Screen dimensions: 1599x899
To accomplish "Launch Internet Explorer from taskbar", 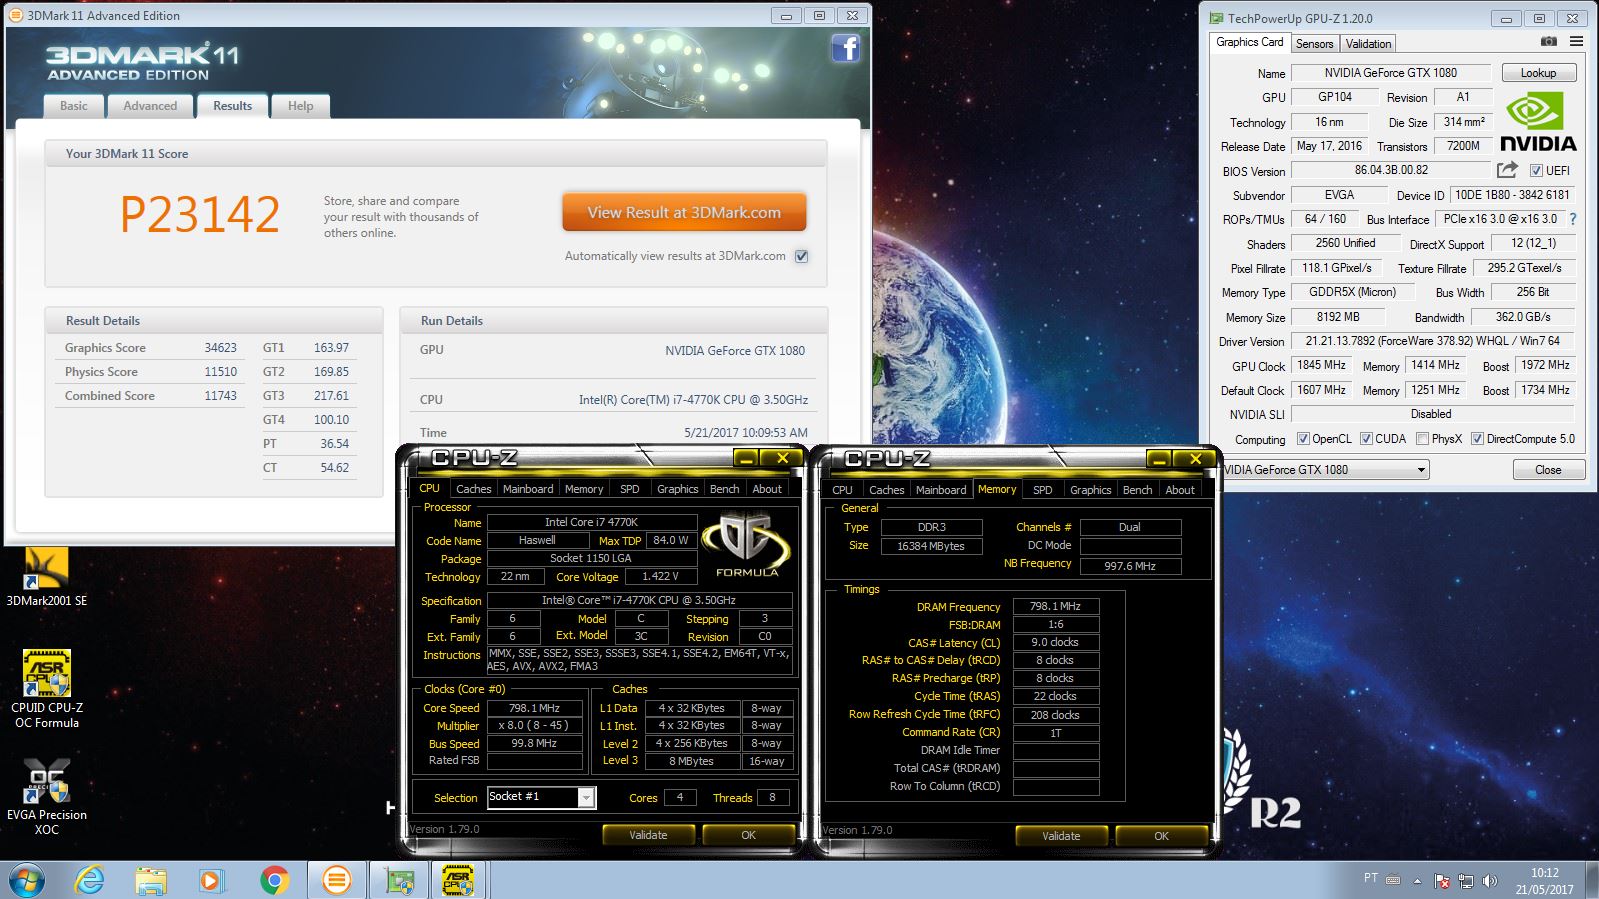I will (89, 880).
